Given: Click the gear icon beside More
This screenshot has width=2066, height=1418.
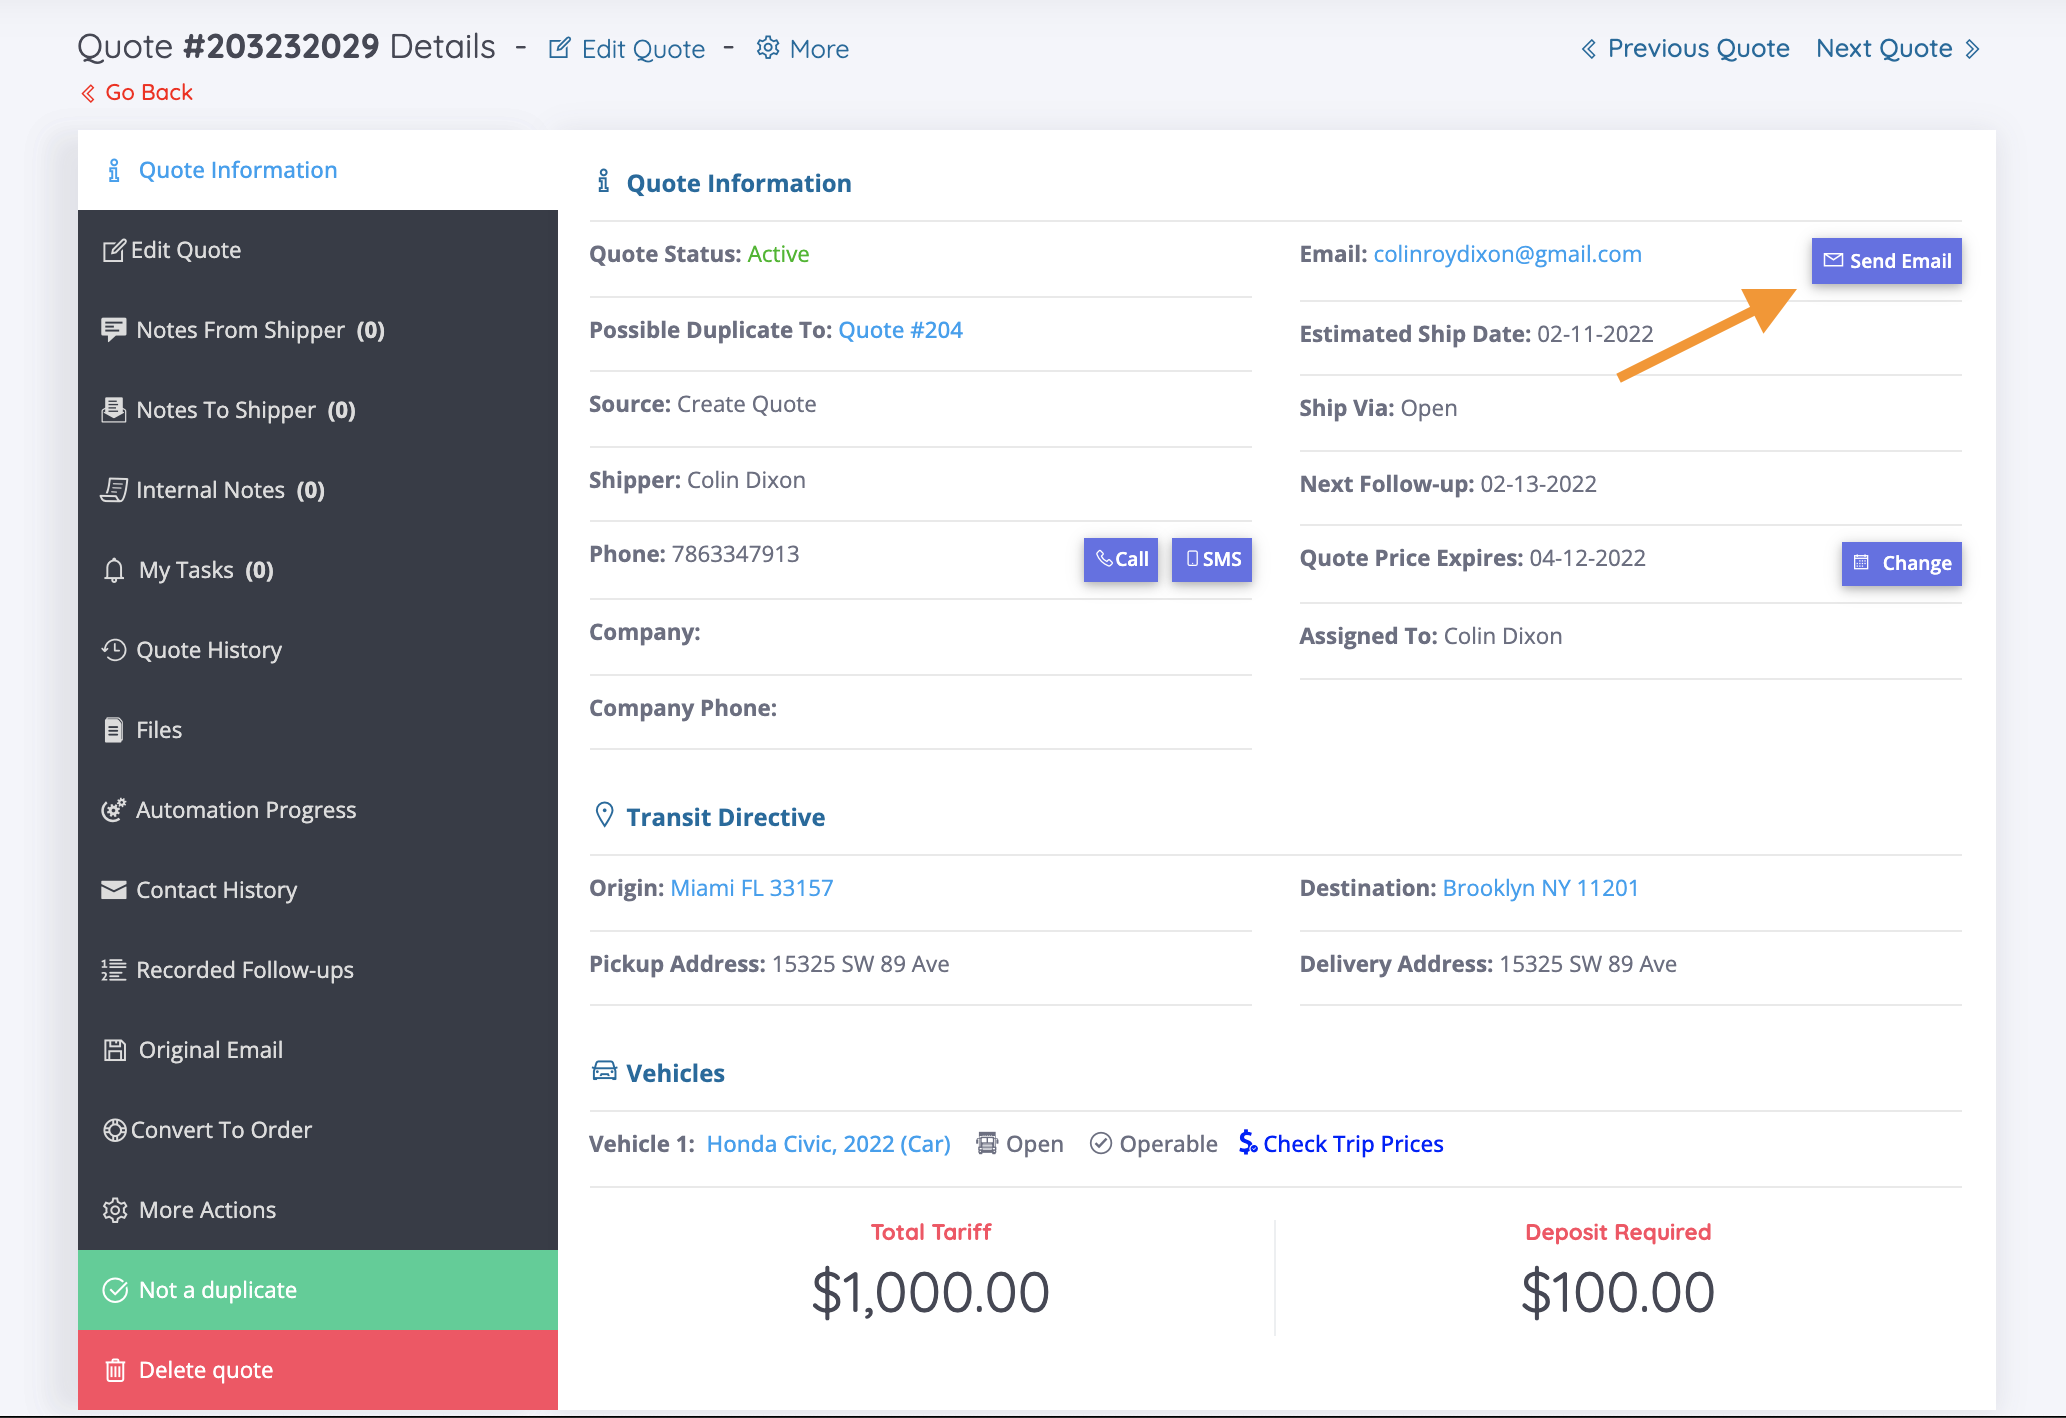Looking at the screenshot, I should pos(768,48).
